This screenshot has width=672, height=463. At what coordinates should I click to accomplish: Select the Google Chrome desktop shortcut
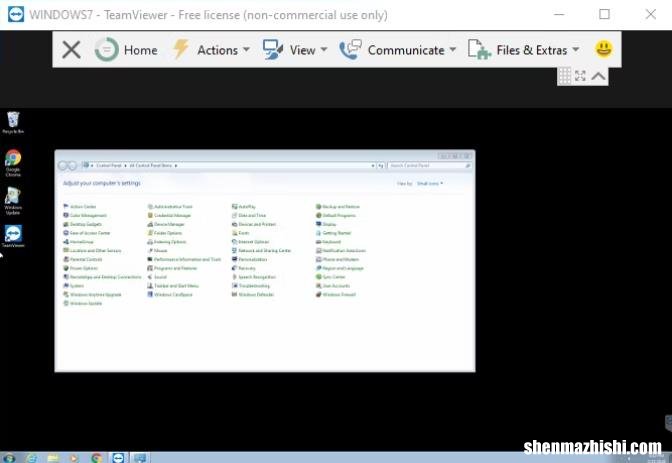pos(13,163)
